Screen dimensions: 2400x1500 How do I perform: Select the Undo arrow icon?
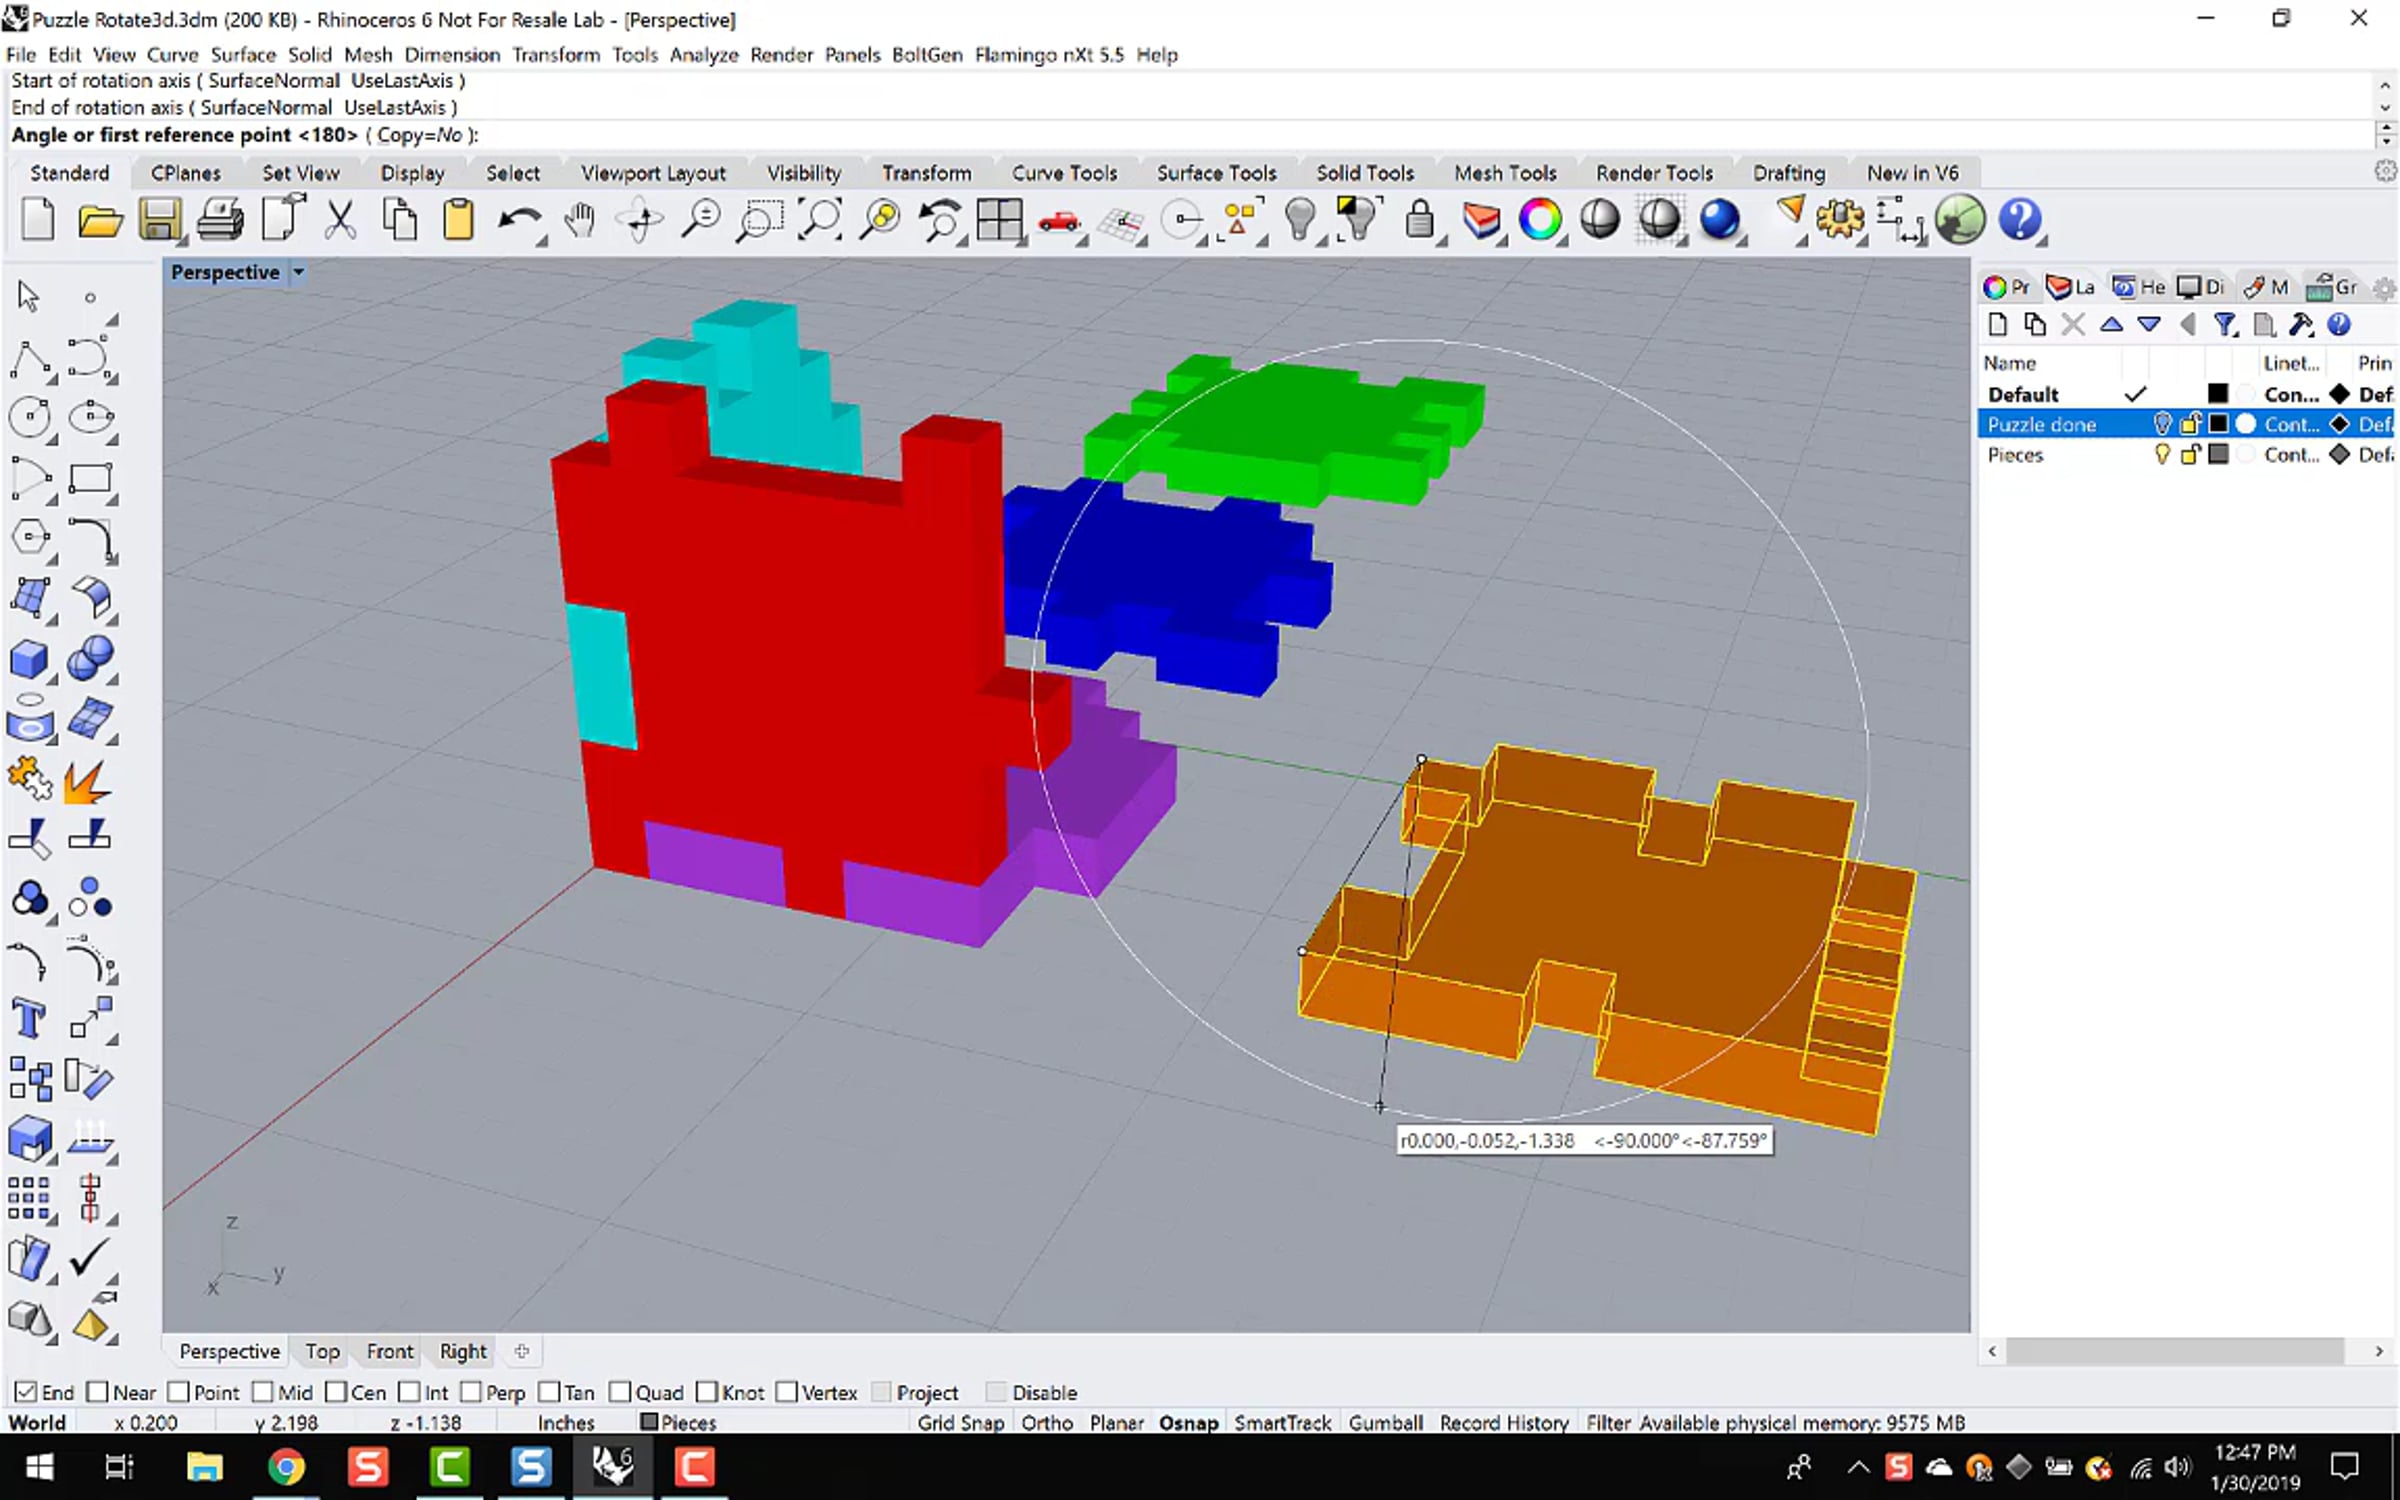coord(520,219)
